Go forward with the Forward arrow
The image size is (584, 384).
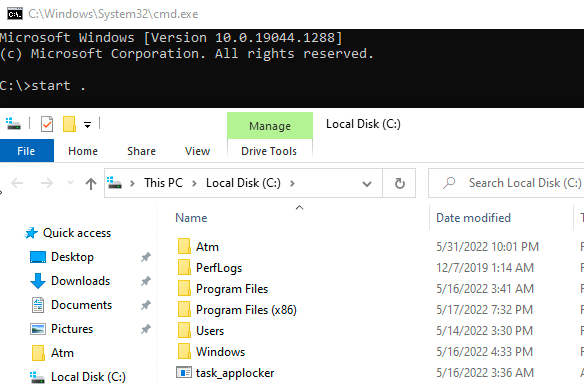click(47, 183)
